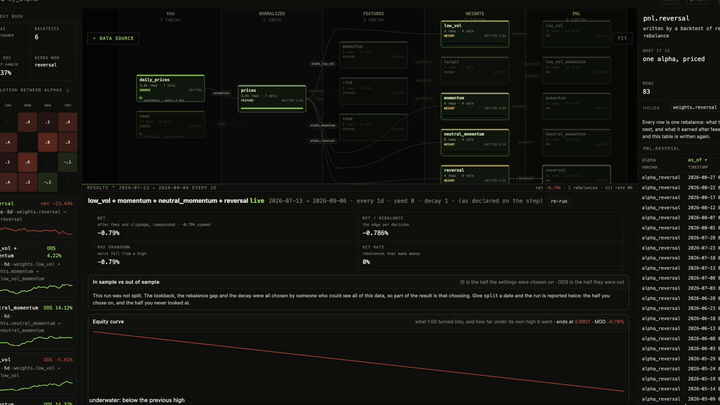Sort by the as_of column
The width and height of the screenshot is (720, 405).
click(x=698, y=160)
